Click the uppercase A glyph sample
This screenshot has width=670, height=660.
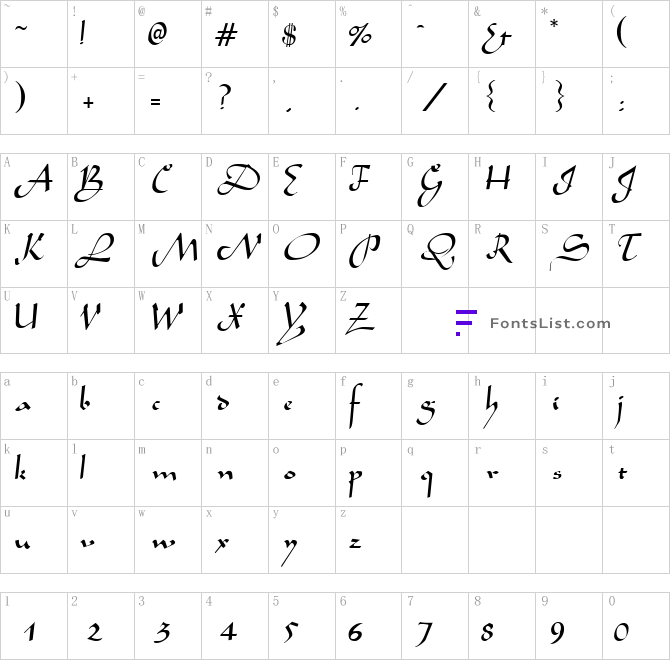[33, 182]
